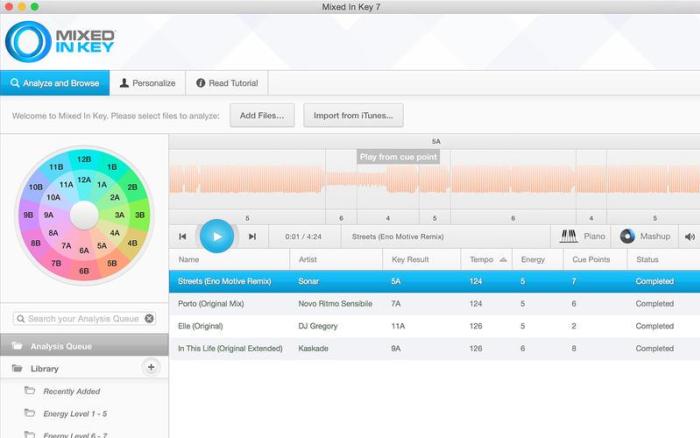This screenshot has width=700, height=438.
Task: Switch to the Personalize tab
Action: (x=147, y=83)
